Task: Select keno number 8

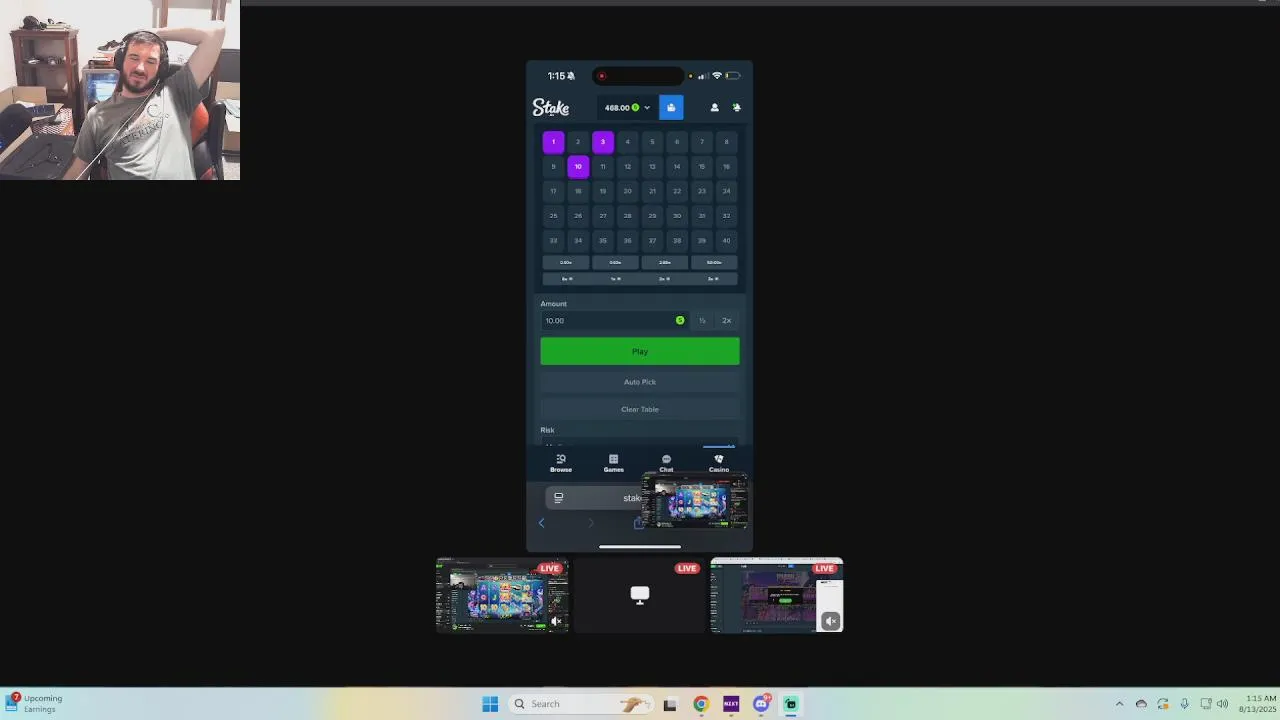Action: (x=727, y=142)
